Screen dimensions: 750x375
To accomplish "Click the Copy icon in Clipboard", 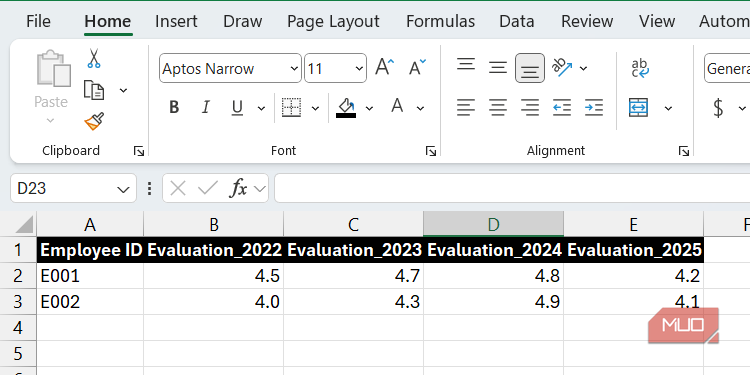I will point(94,90).
